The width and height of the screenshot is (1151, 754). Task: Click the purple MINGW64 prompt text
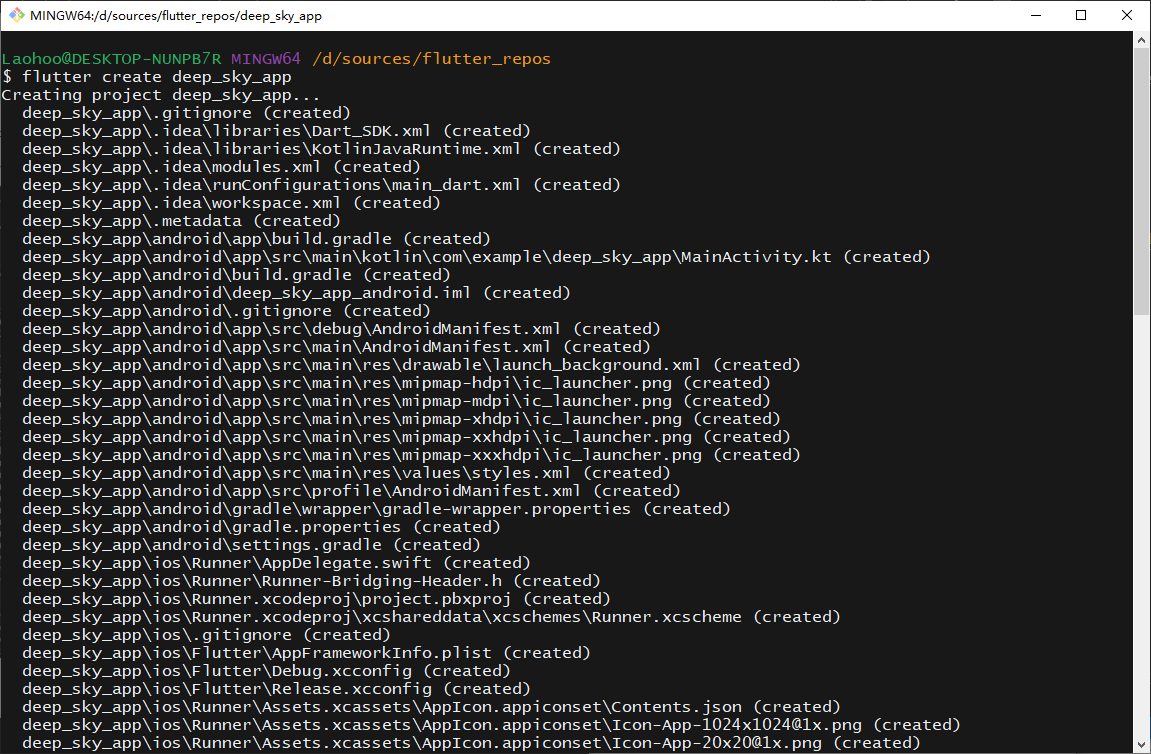(x=266, y=59)
